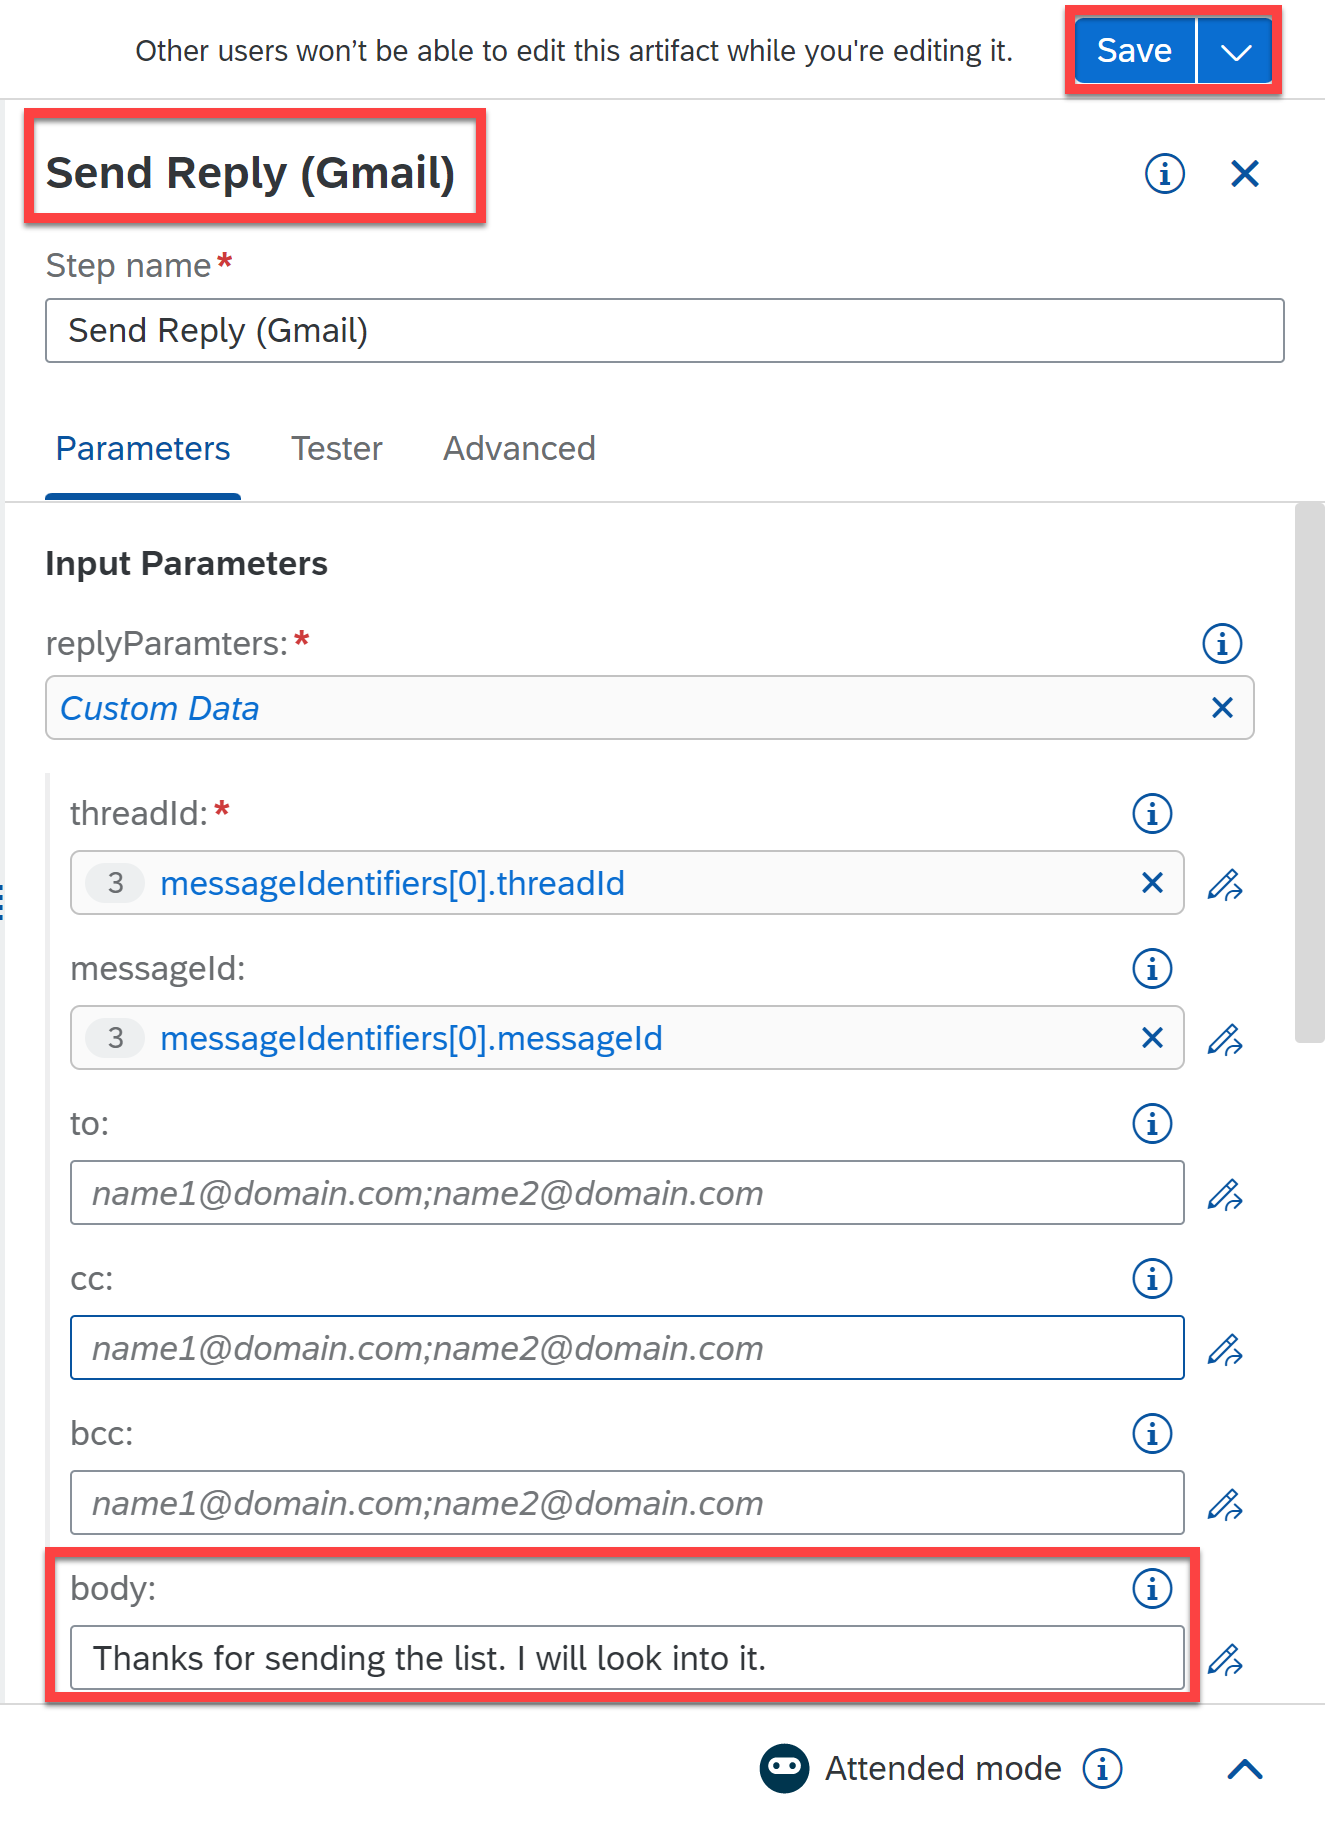Click the Custom Data field
The width and height of the screenshot is (1325, 1821).
click(649, 708)
